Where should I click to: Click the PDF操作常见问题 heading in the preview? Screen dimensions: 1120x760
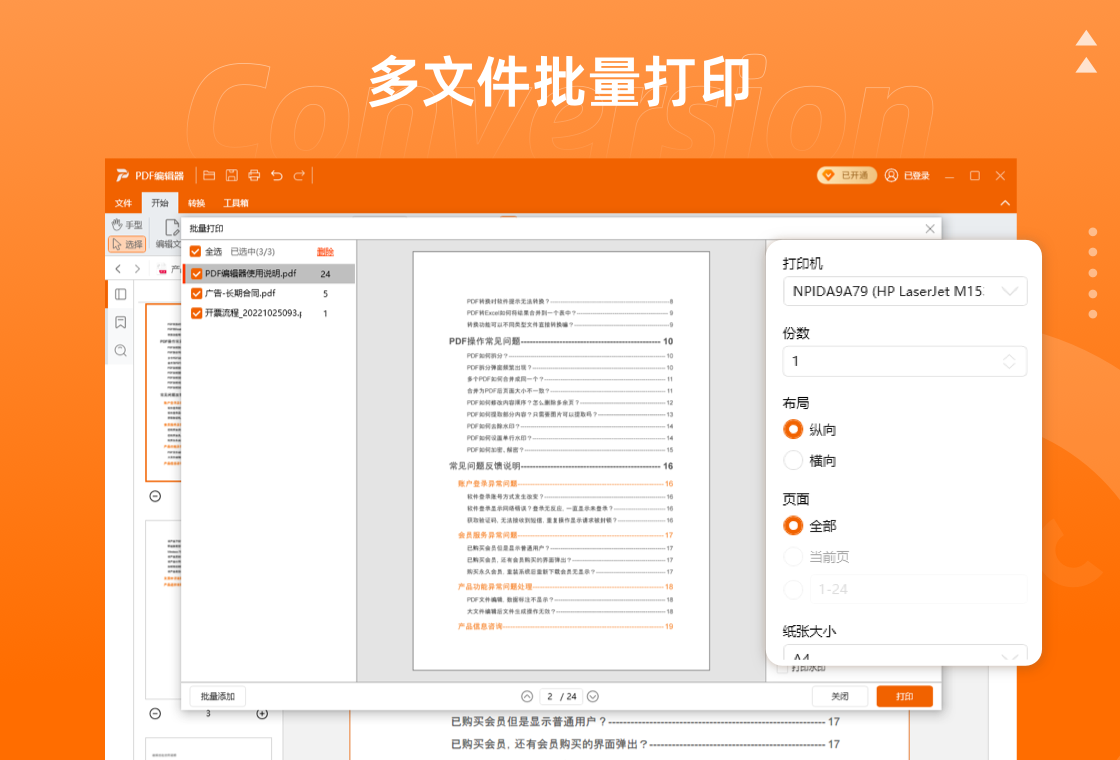[x=484, y=341]
